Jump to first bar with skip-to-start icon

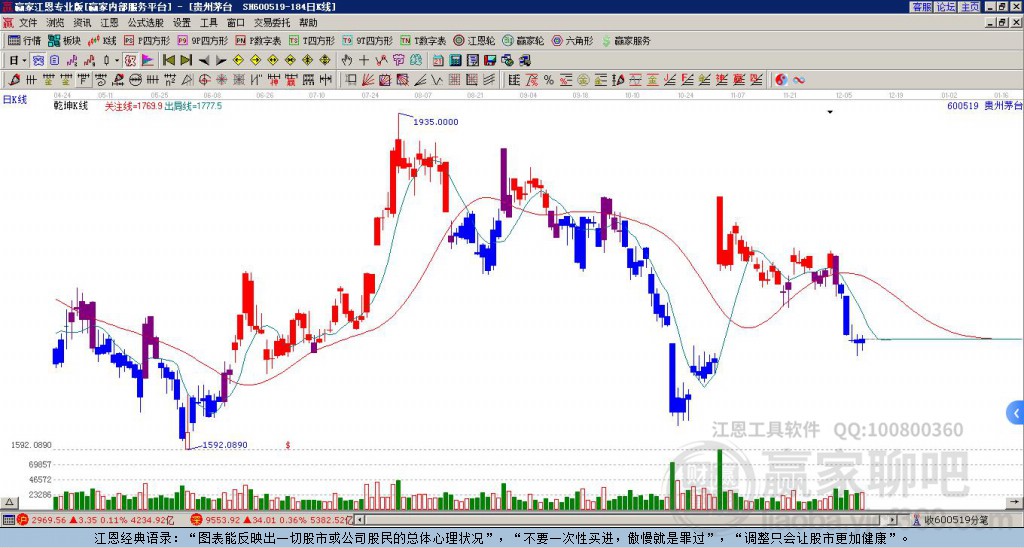pos(168,61)
